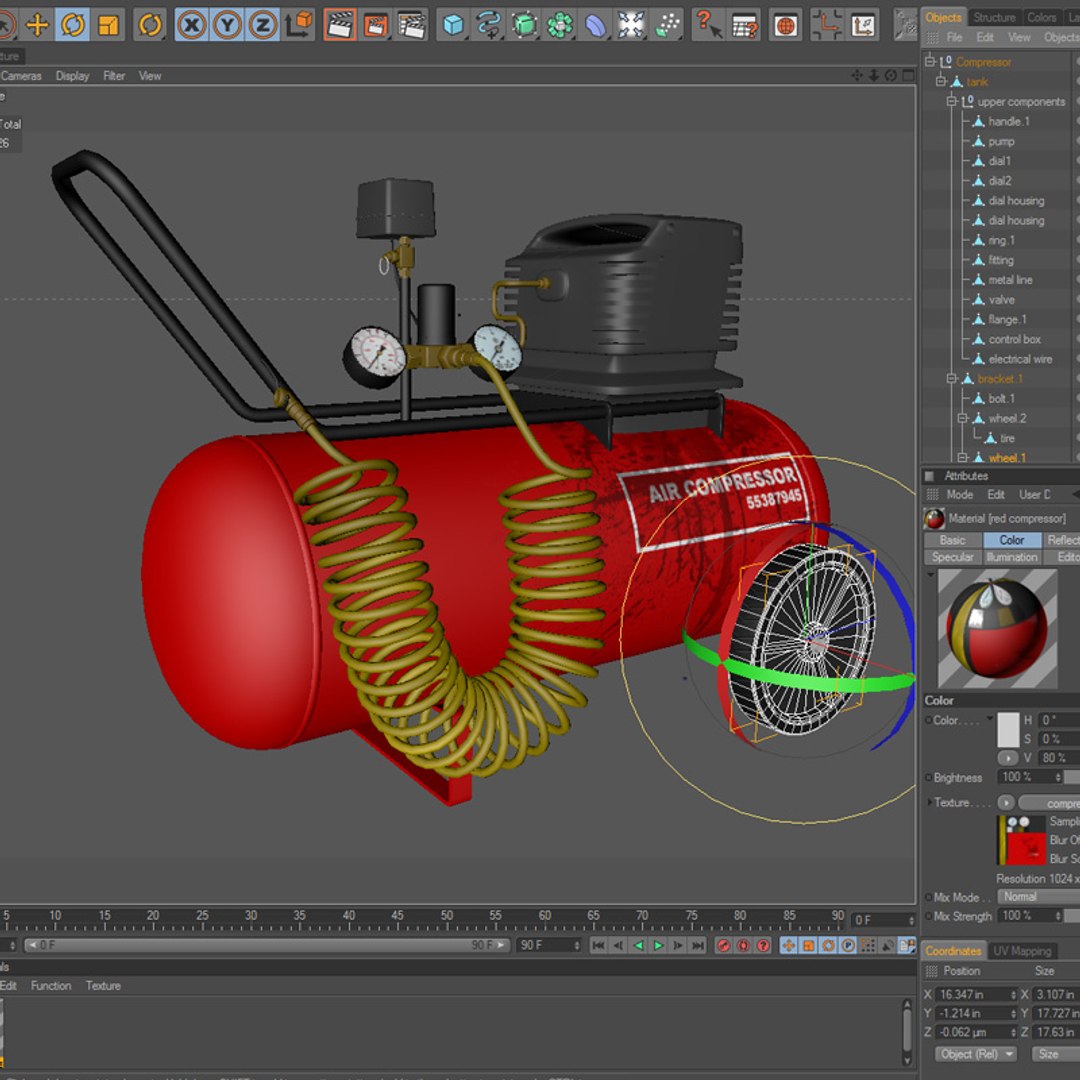The image size is (1080, 1080).
Task: Click the material manager vertical scrollbar
Action: coord(907,1032)
